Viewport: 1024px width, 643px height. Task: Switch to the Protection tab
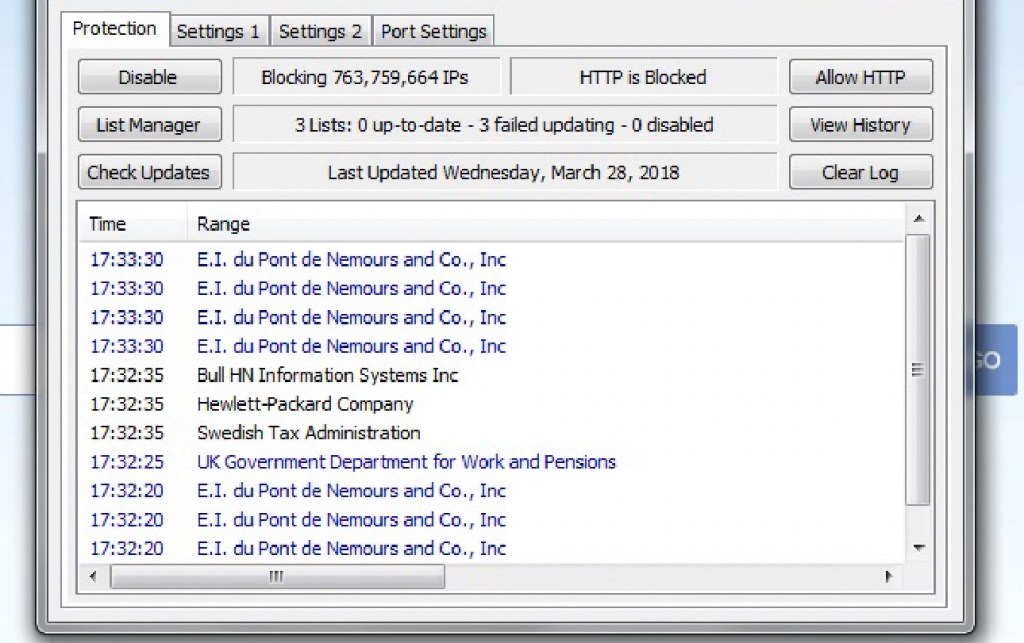click(x=114, y=30)
